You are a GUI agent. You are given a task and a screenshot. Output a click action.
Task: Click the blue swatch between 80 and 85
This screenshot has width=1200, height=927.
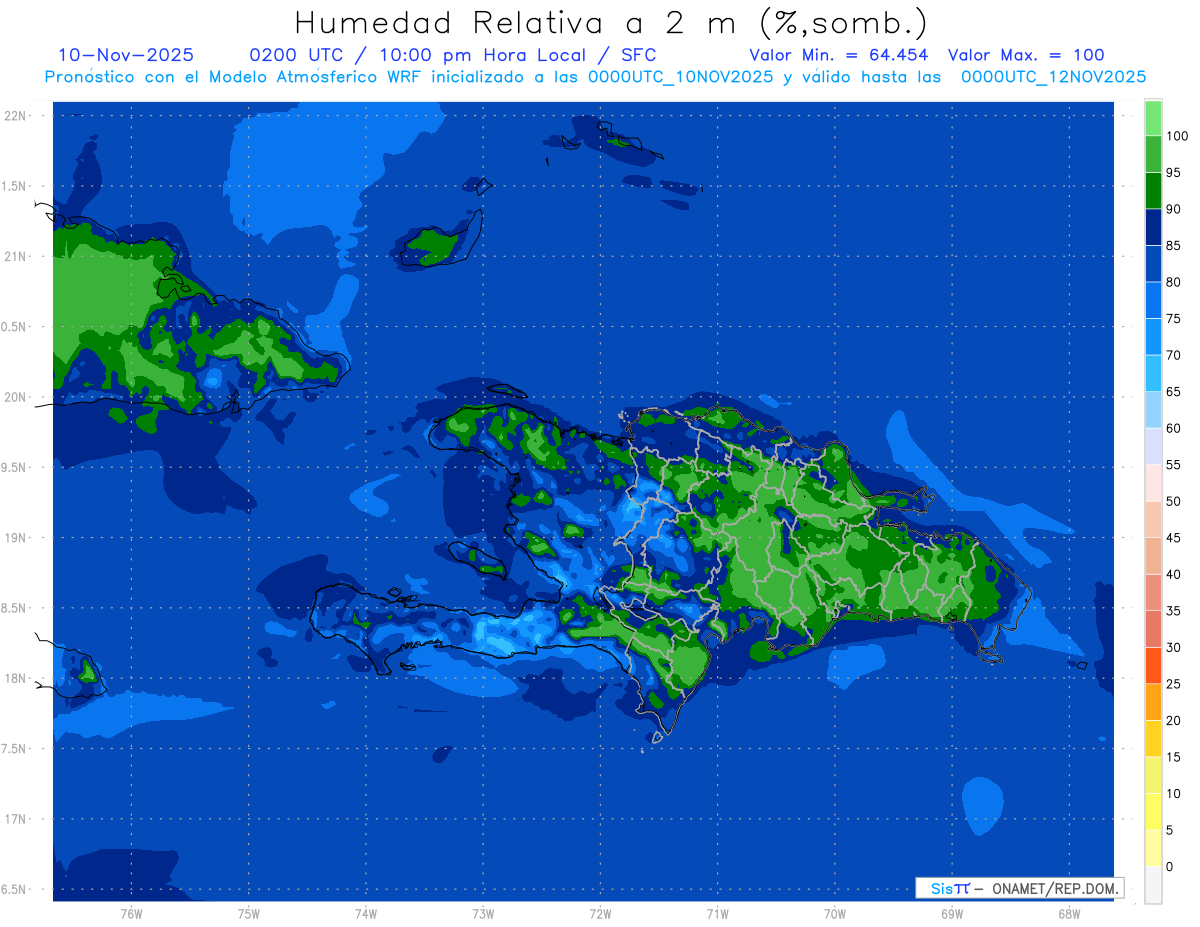point(1153,263)
